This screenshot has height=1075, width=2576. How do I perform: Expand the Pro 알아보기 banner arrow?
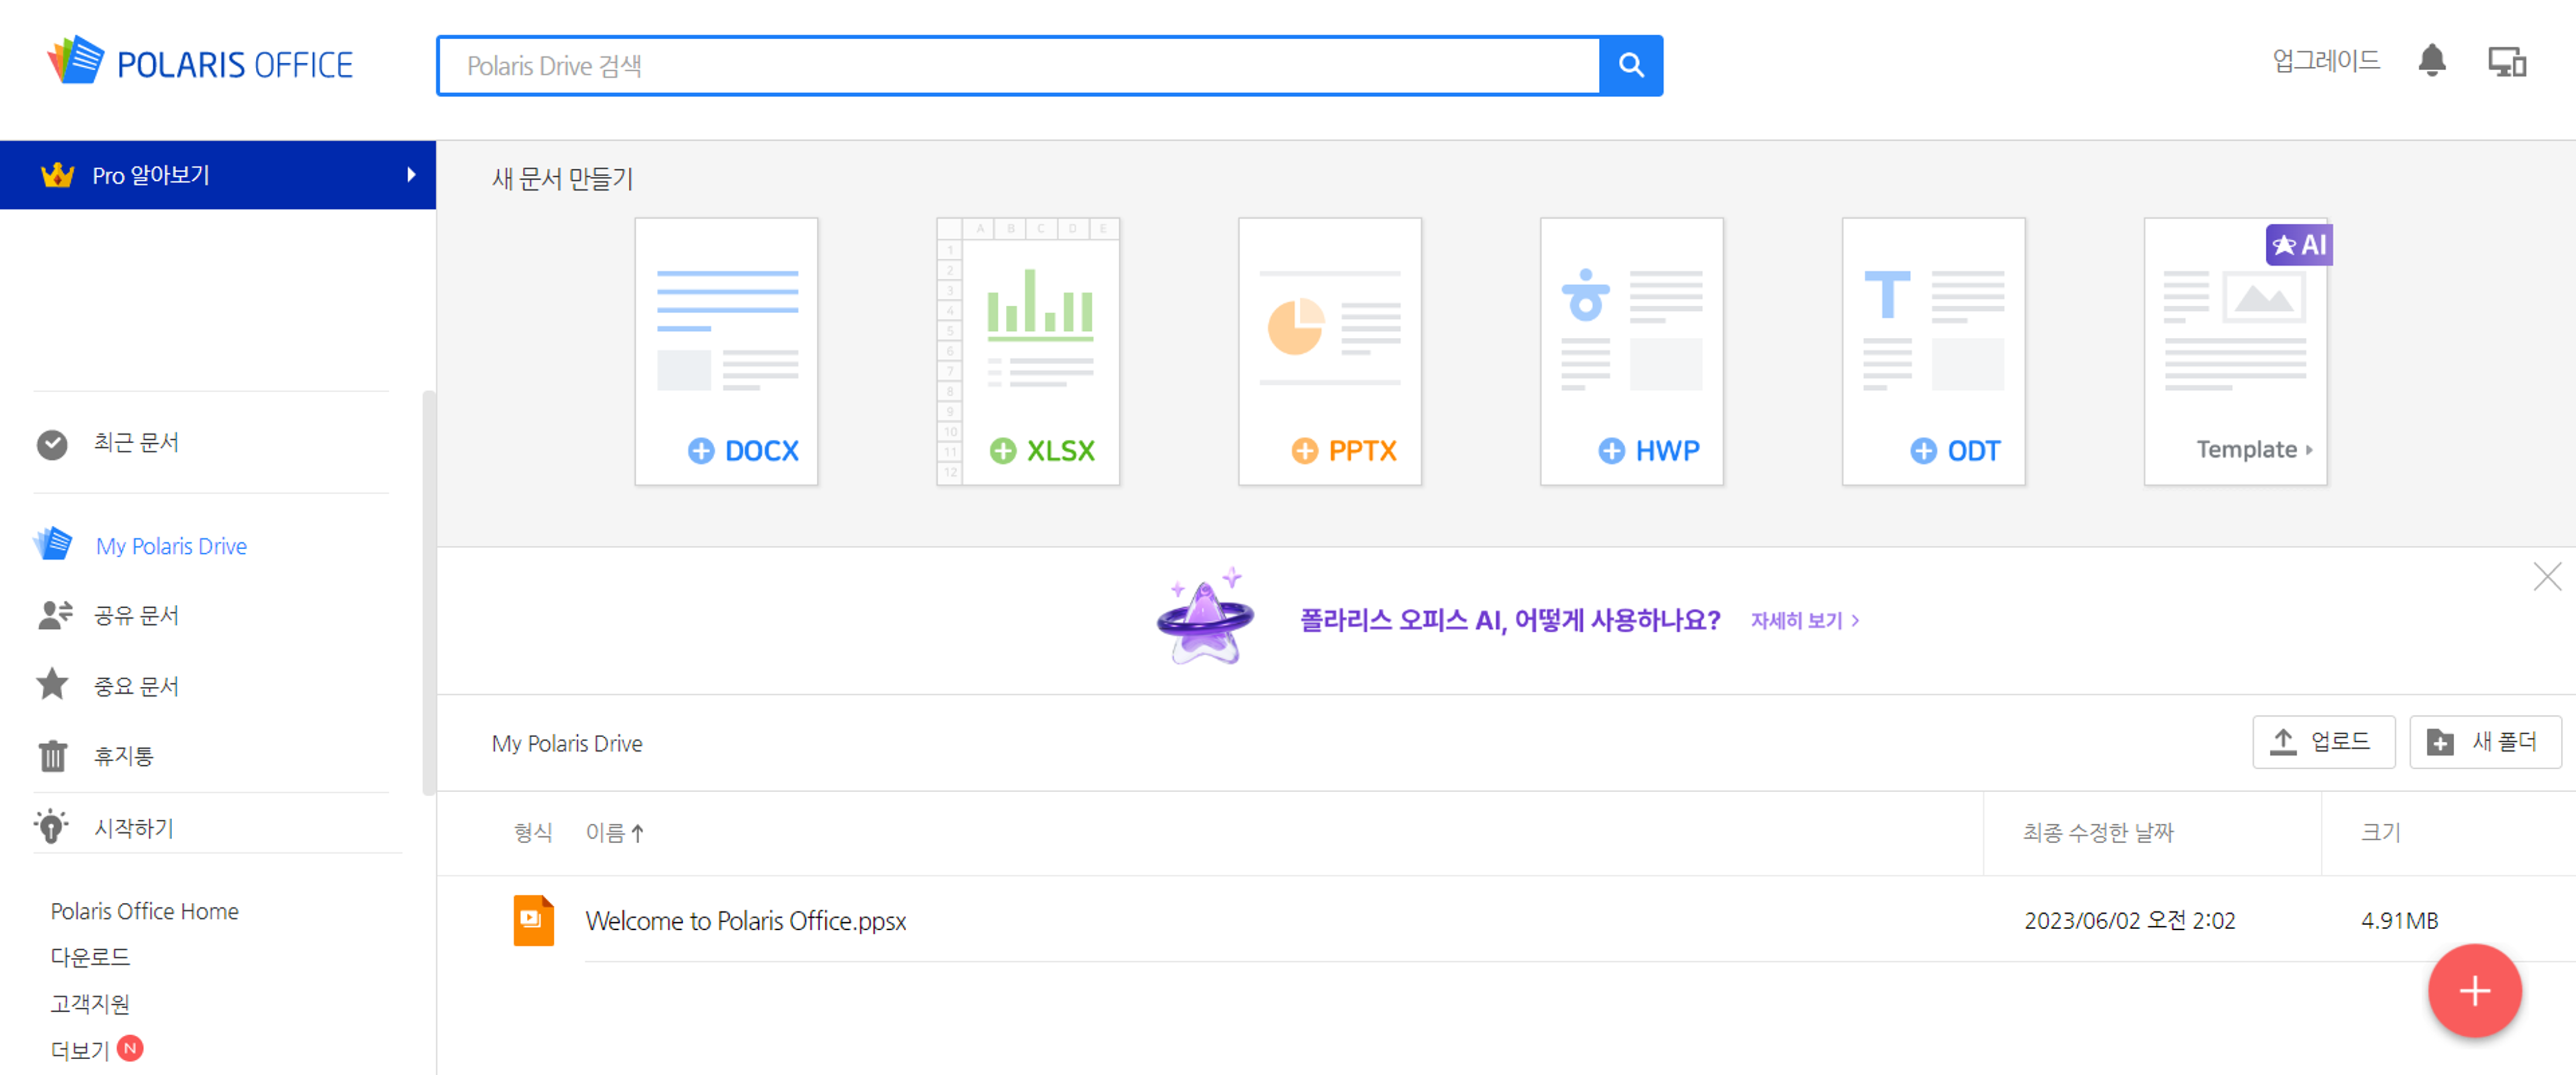(411, 175)
